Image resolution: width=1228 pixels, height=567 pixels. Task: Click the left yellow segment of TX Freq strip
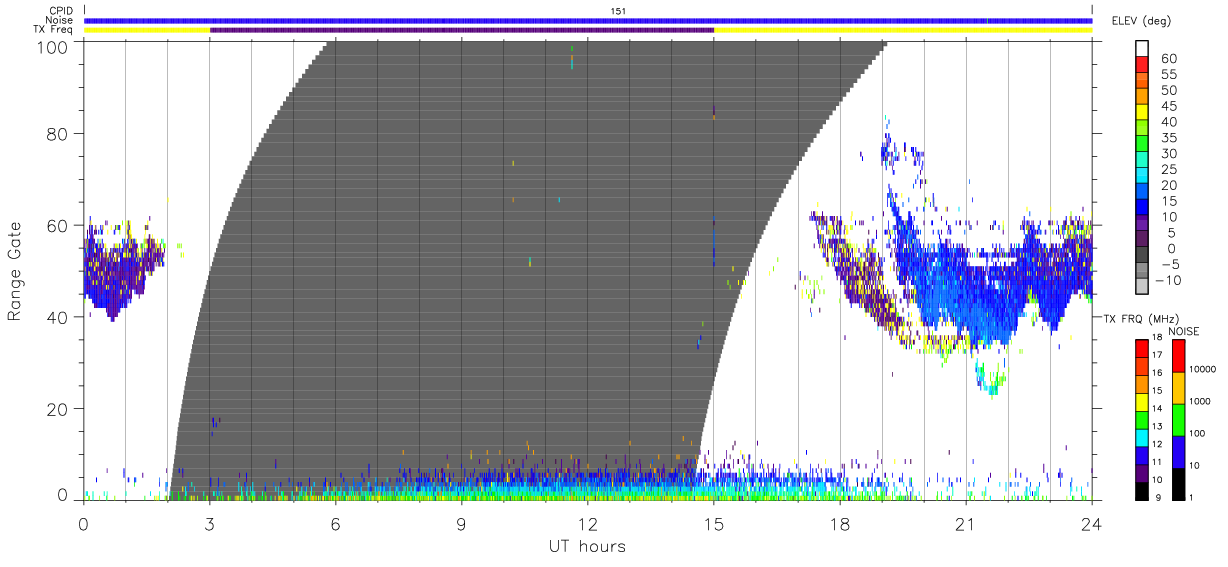[147, 30]
